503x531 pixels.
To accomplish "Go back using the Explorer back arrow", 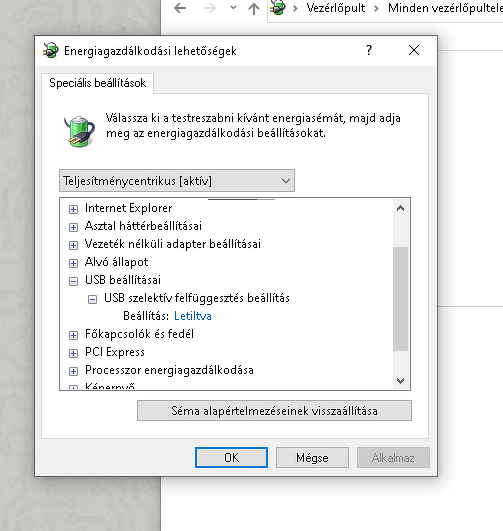I will coord(180,8).
